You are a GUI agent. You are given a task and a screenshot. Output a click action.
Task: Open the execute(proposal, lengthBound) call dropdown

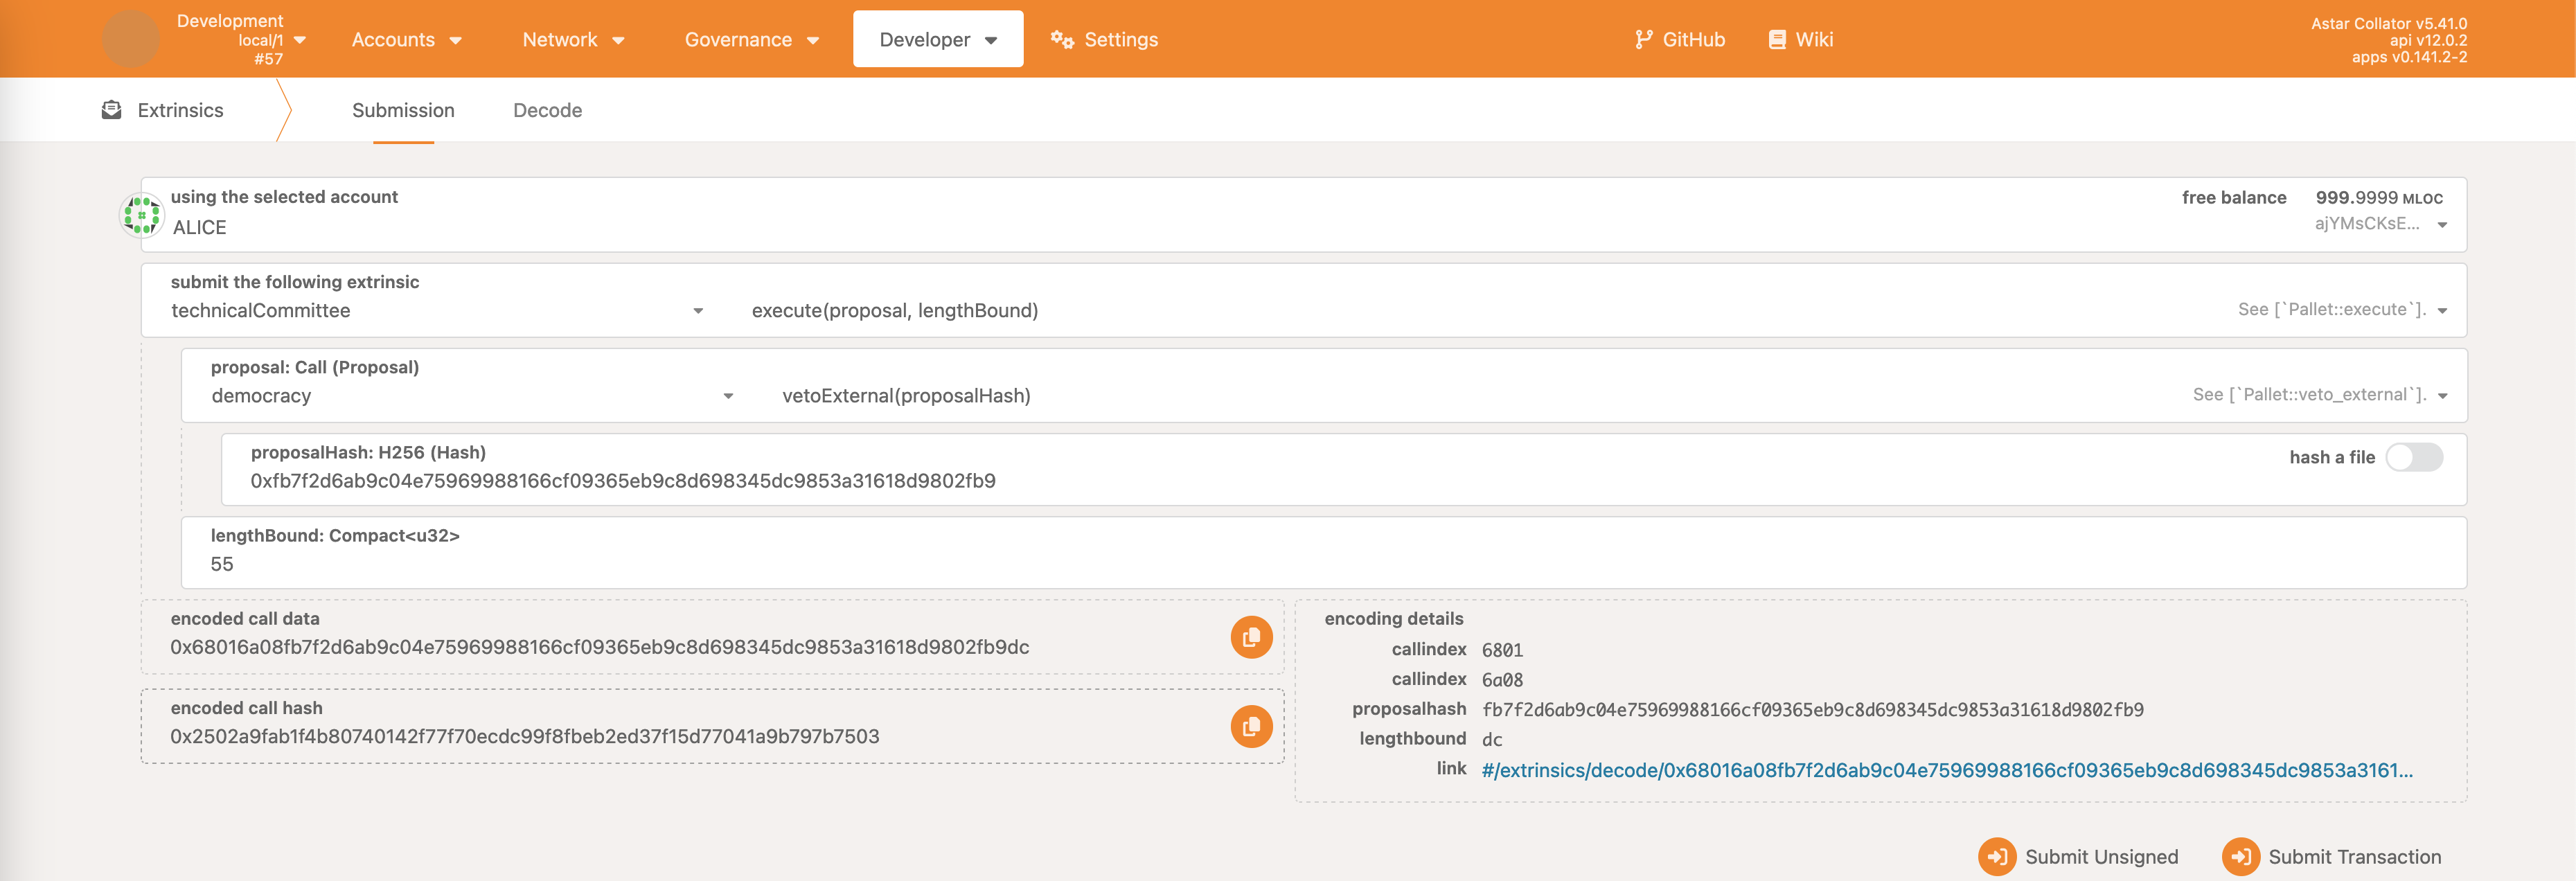(2442, 311)
